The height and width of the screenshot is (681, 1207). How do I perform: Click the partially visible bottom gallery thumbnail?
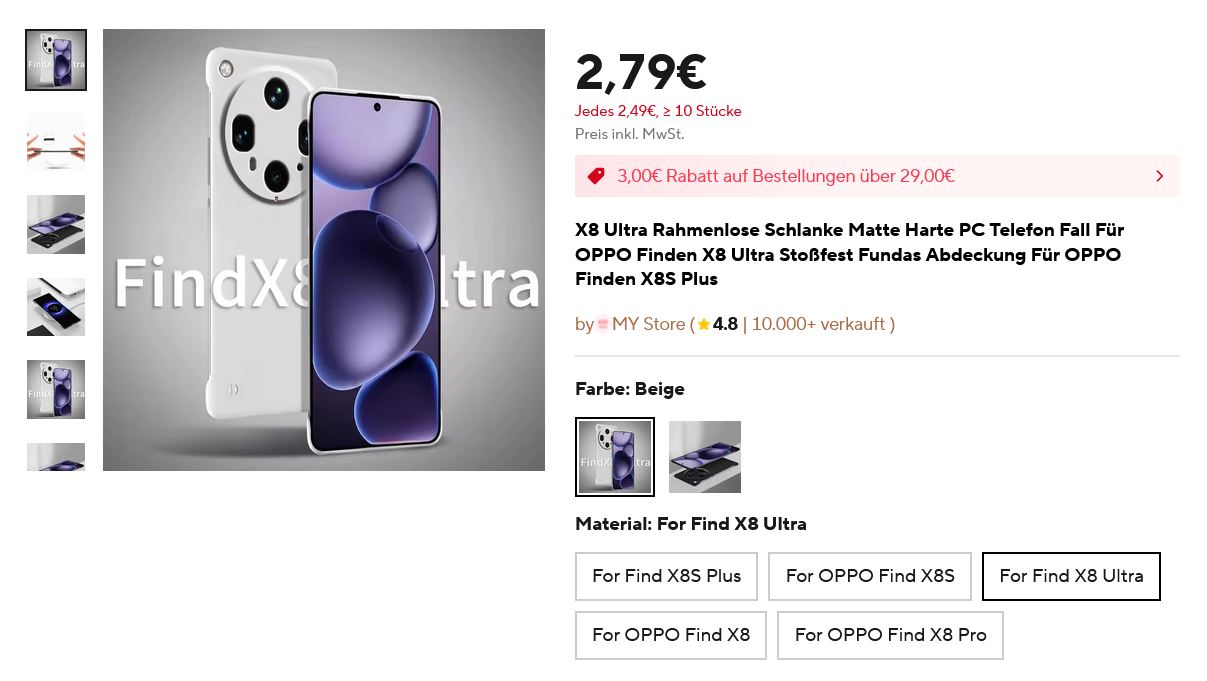56,457
